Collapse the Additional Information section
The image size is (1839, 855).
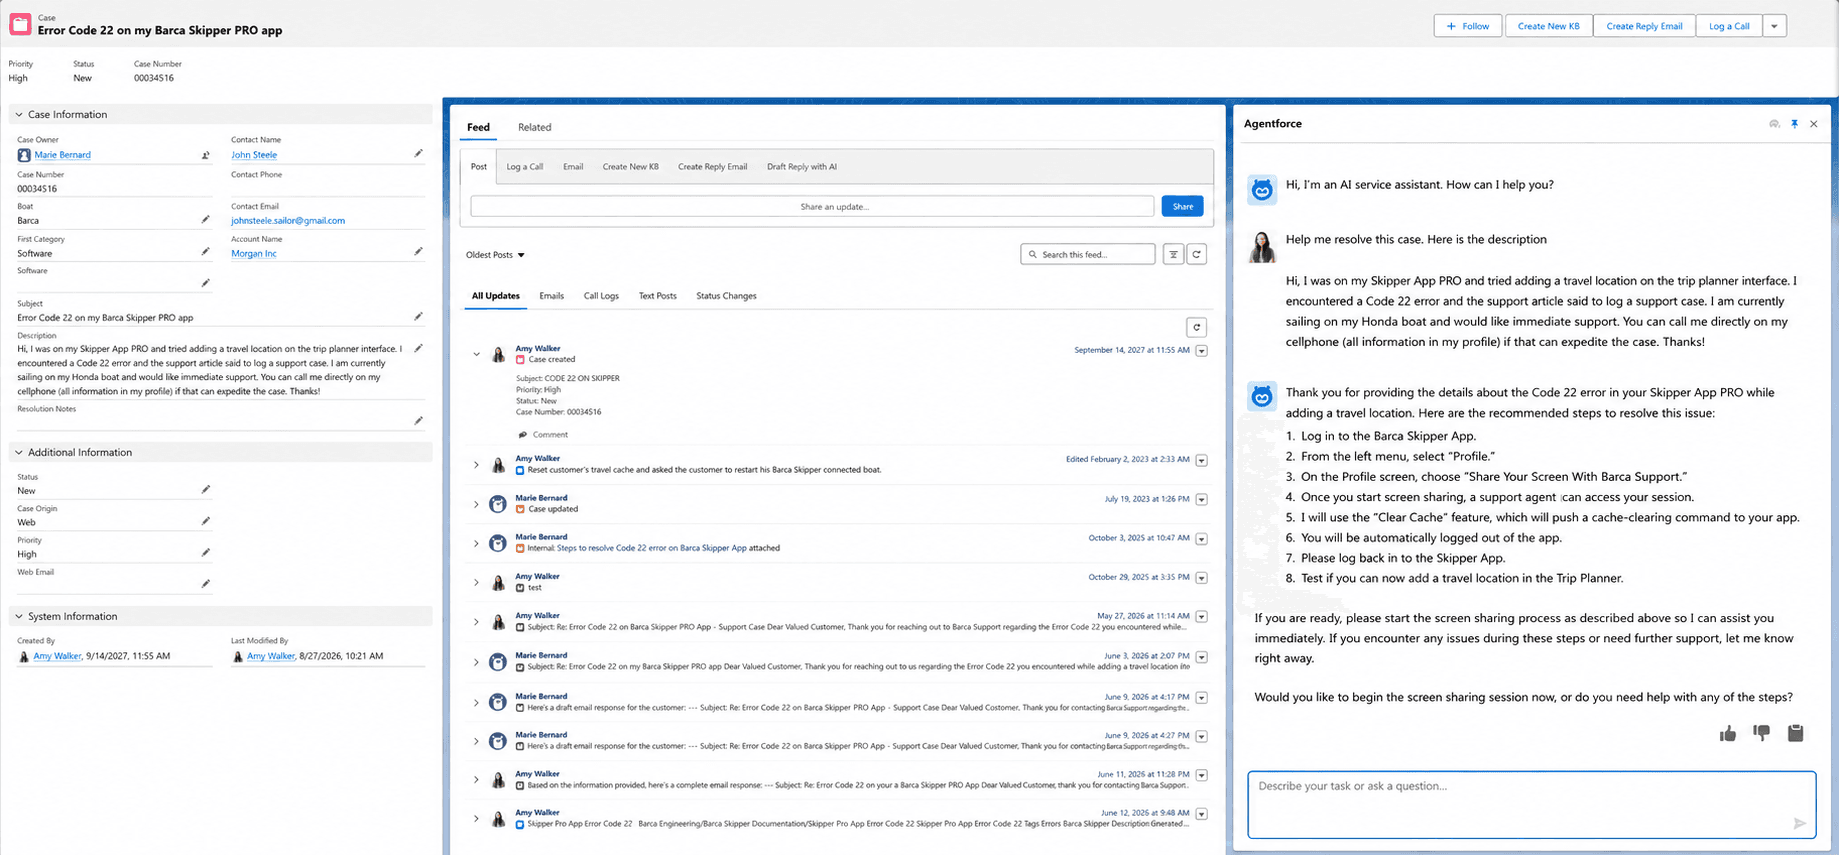coord(19,453)
